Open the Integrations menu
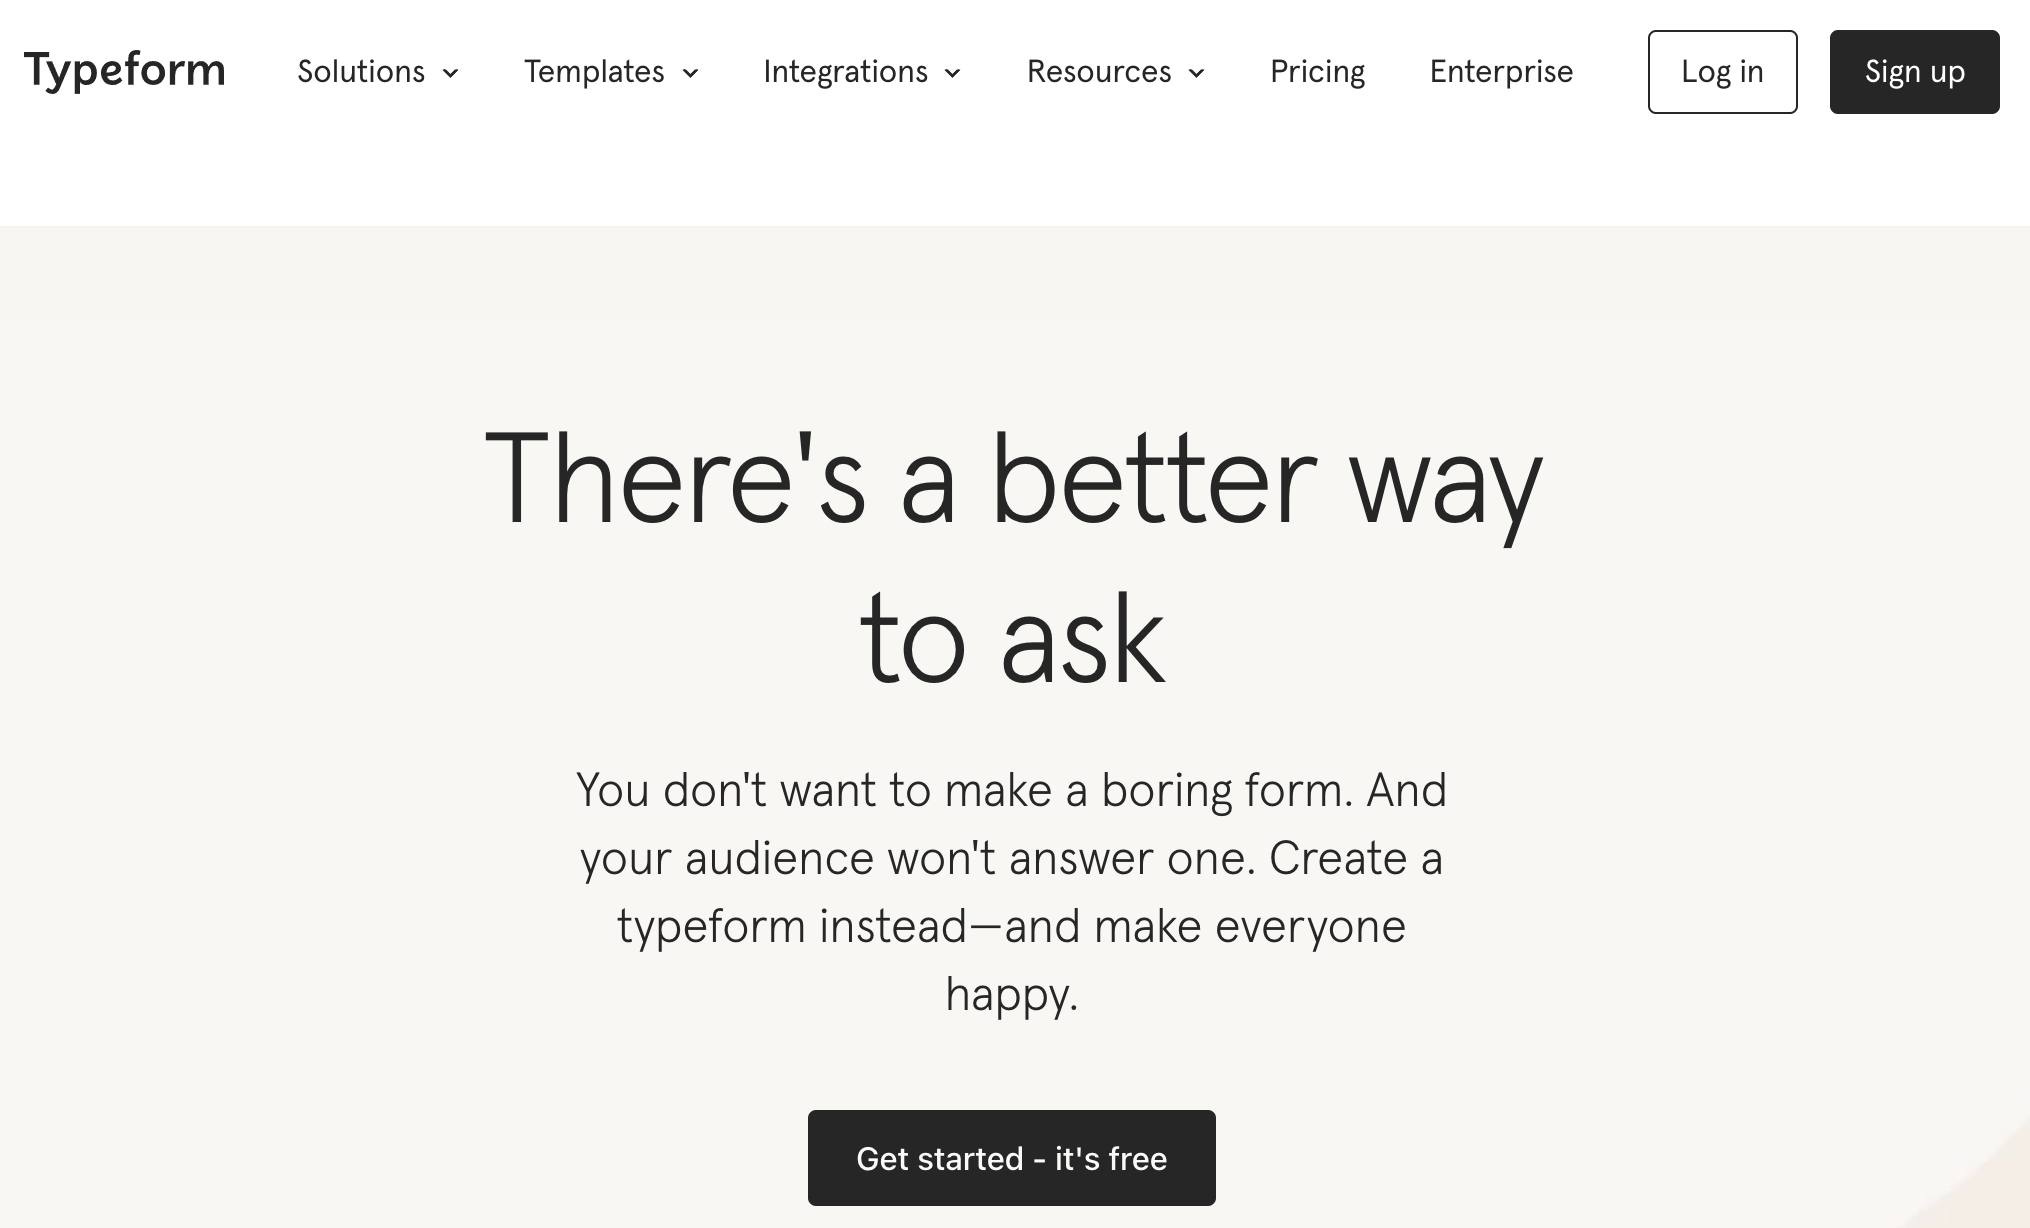 845,72
